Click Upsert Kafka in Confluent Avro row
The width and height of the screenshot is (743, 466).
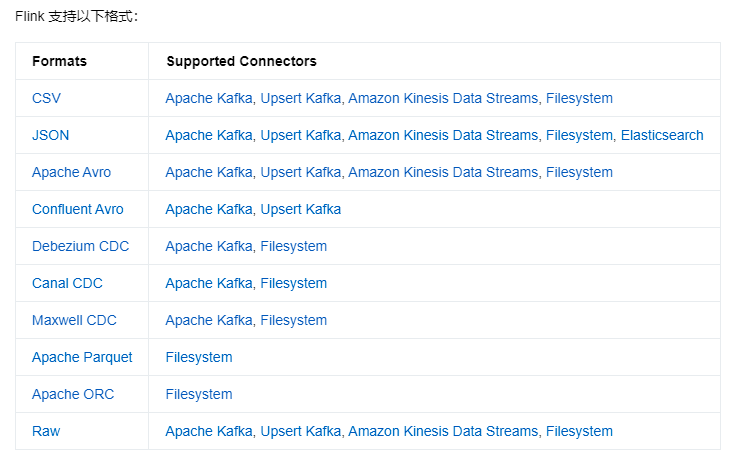301,209
